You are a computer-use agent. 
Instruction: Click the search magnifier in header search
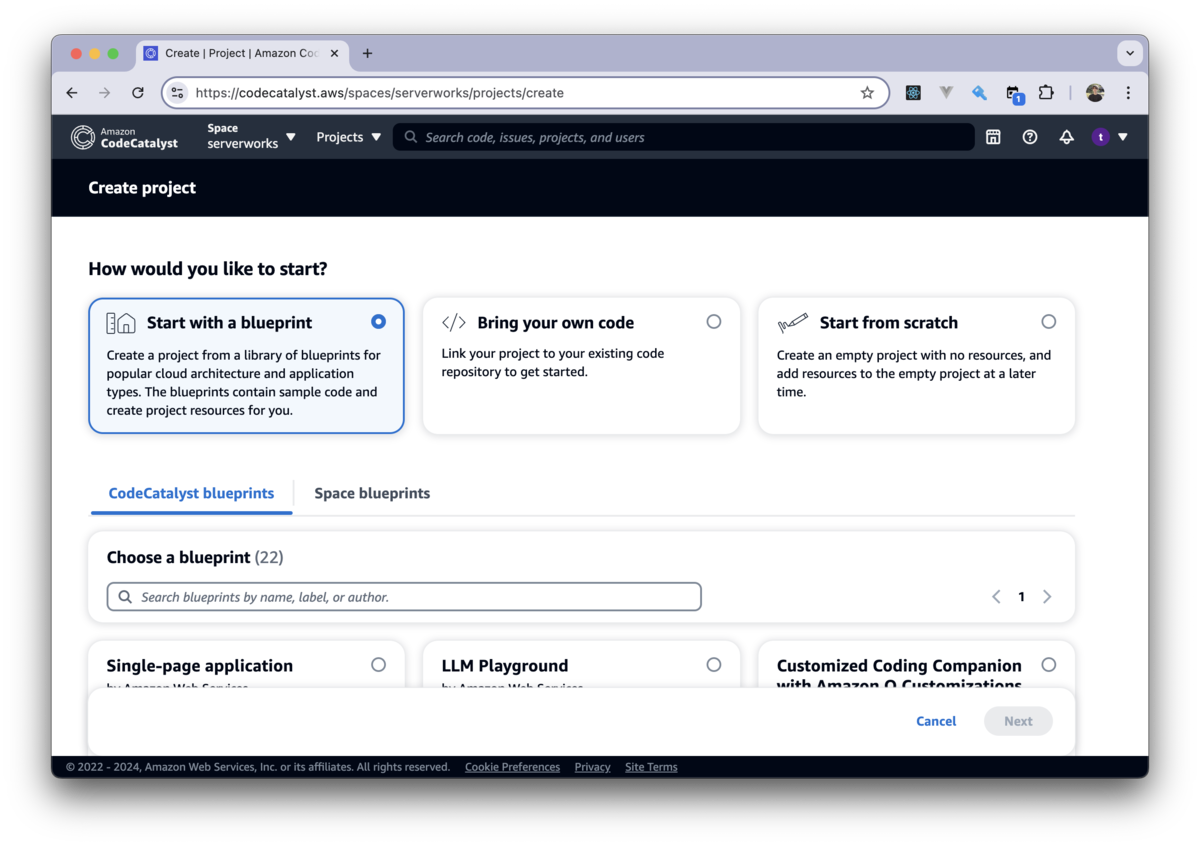pyautogui.click(x=411, y=137)
